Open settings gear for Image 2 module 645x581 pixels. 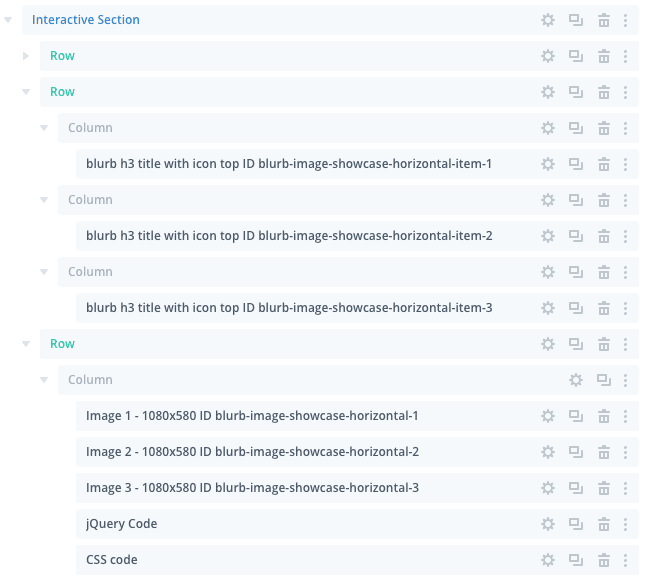click(548, 452)
